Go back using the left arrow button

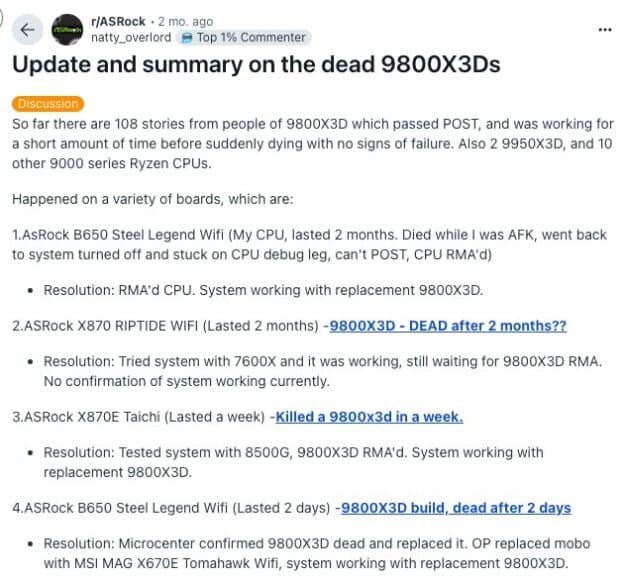click(x=27, y=29)
